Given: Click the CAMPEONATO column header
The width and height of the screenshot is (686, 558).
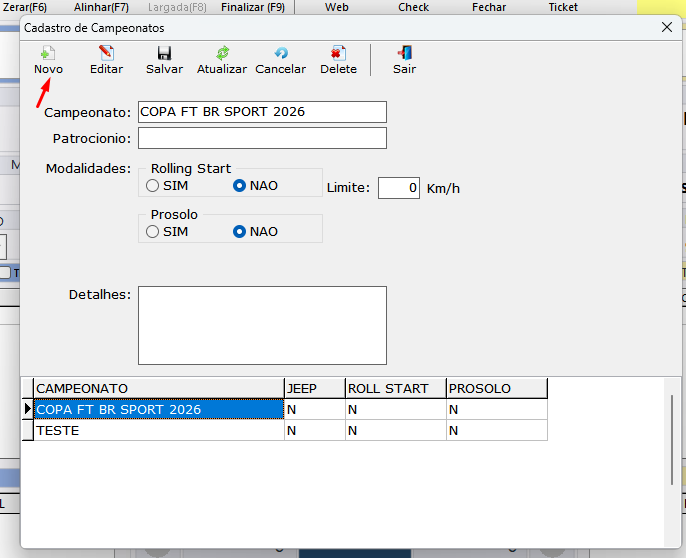Looking at the screenshot, I should tap(159, 389).
